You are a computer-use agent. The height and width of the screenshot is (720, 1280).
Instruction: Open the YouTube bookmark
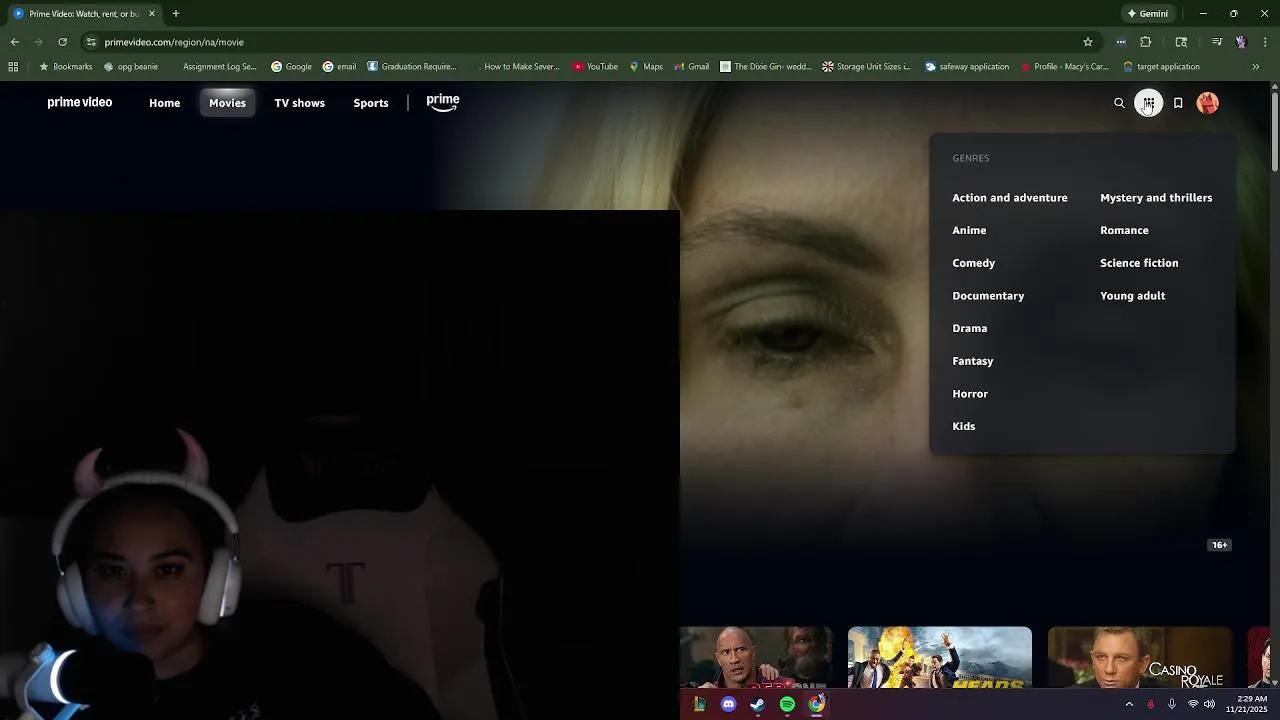click(x=595, y=67)
